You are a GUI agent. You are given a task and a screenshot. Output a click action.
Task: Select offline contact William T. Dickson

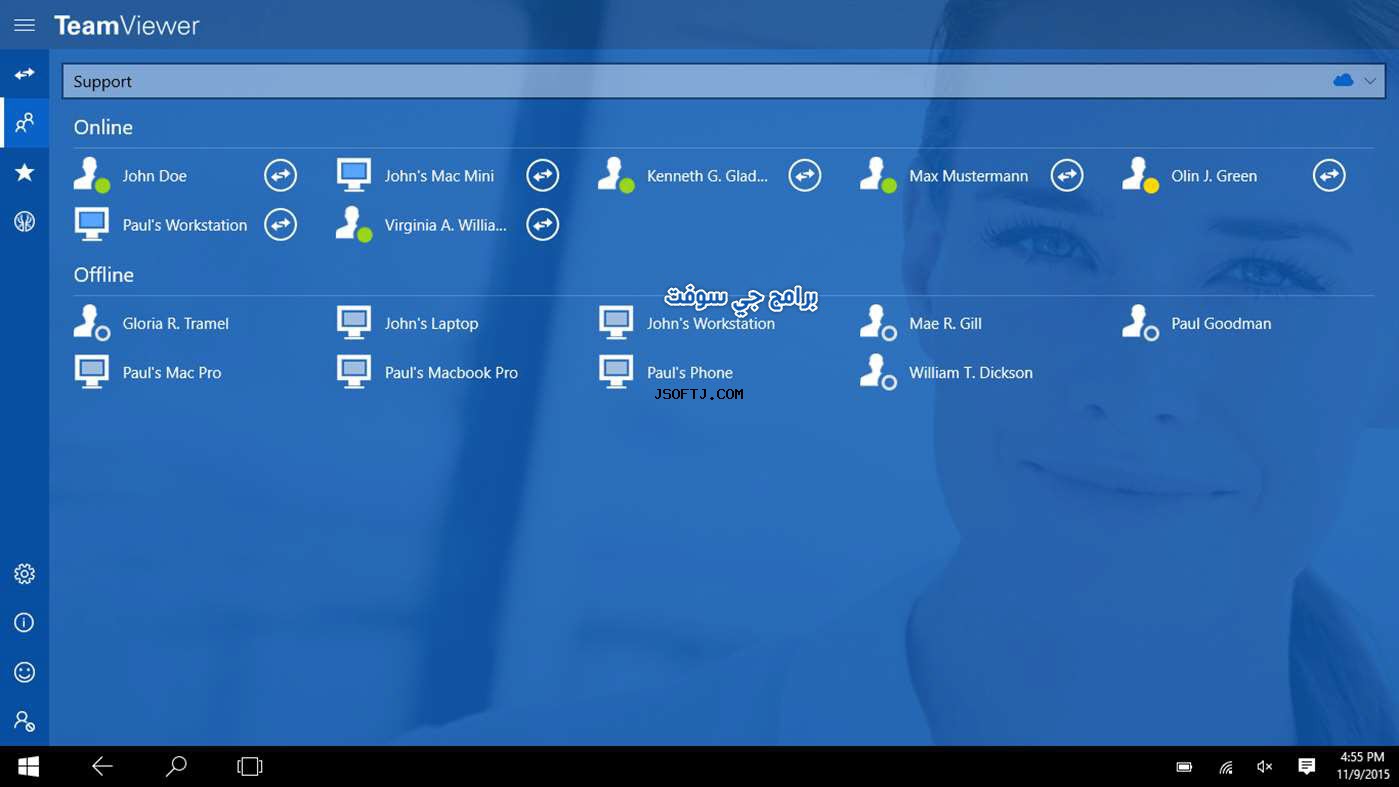pyautogui.click(x=970, y=373)
